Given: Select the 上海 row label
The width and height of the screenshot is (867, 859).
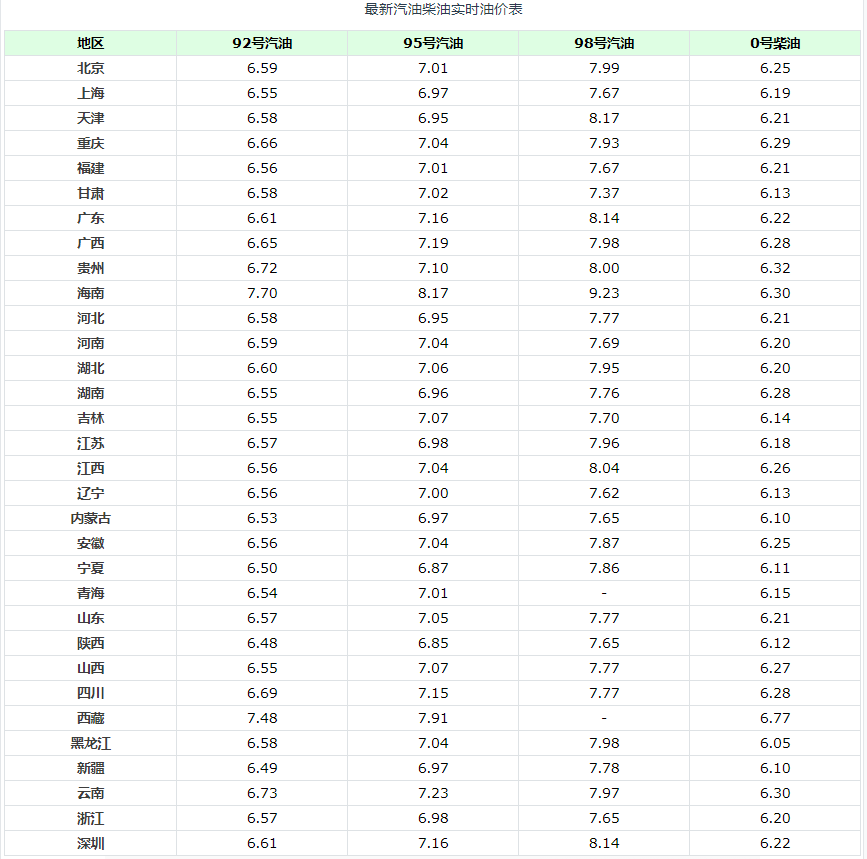Looking at the screenshot, I should click(91, 93).
